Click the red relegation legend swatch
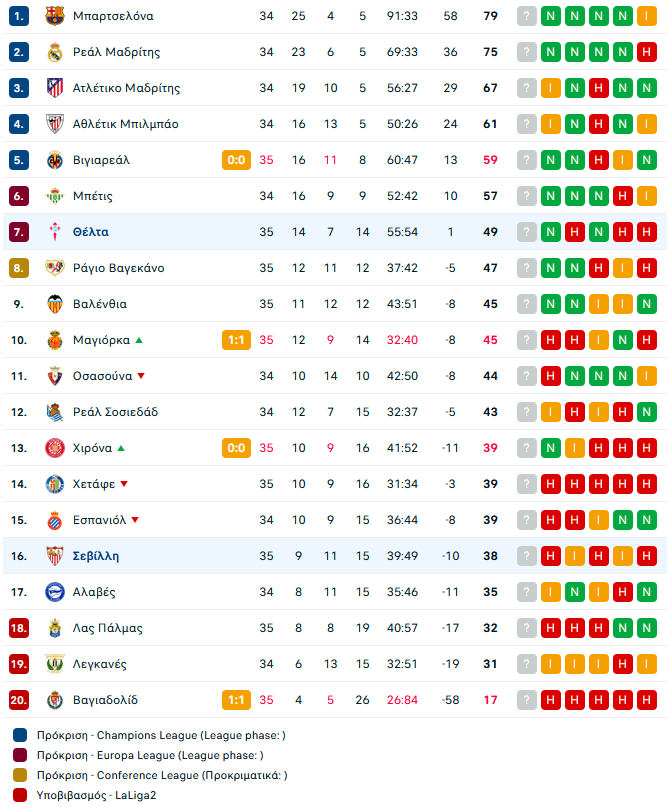Screen dimensions: 669x809 point(20,795)
